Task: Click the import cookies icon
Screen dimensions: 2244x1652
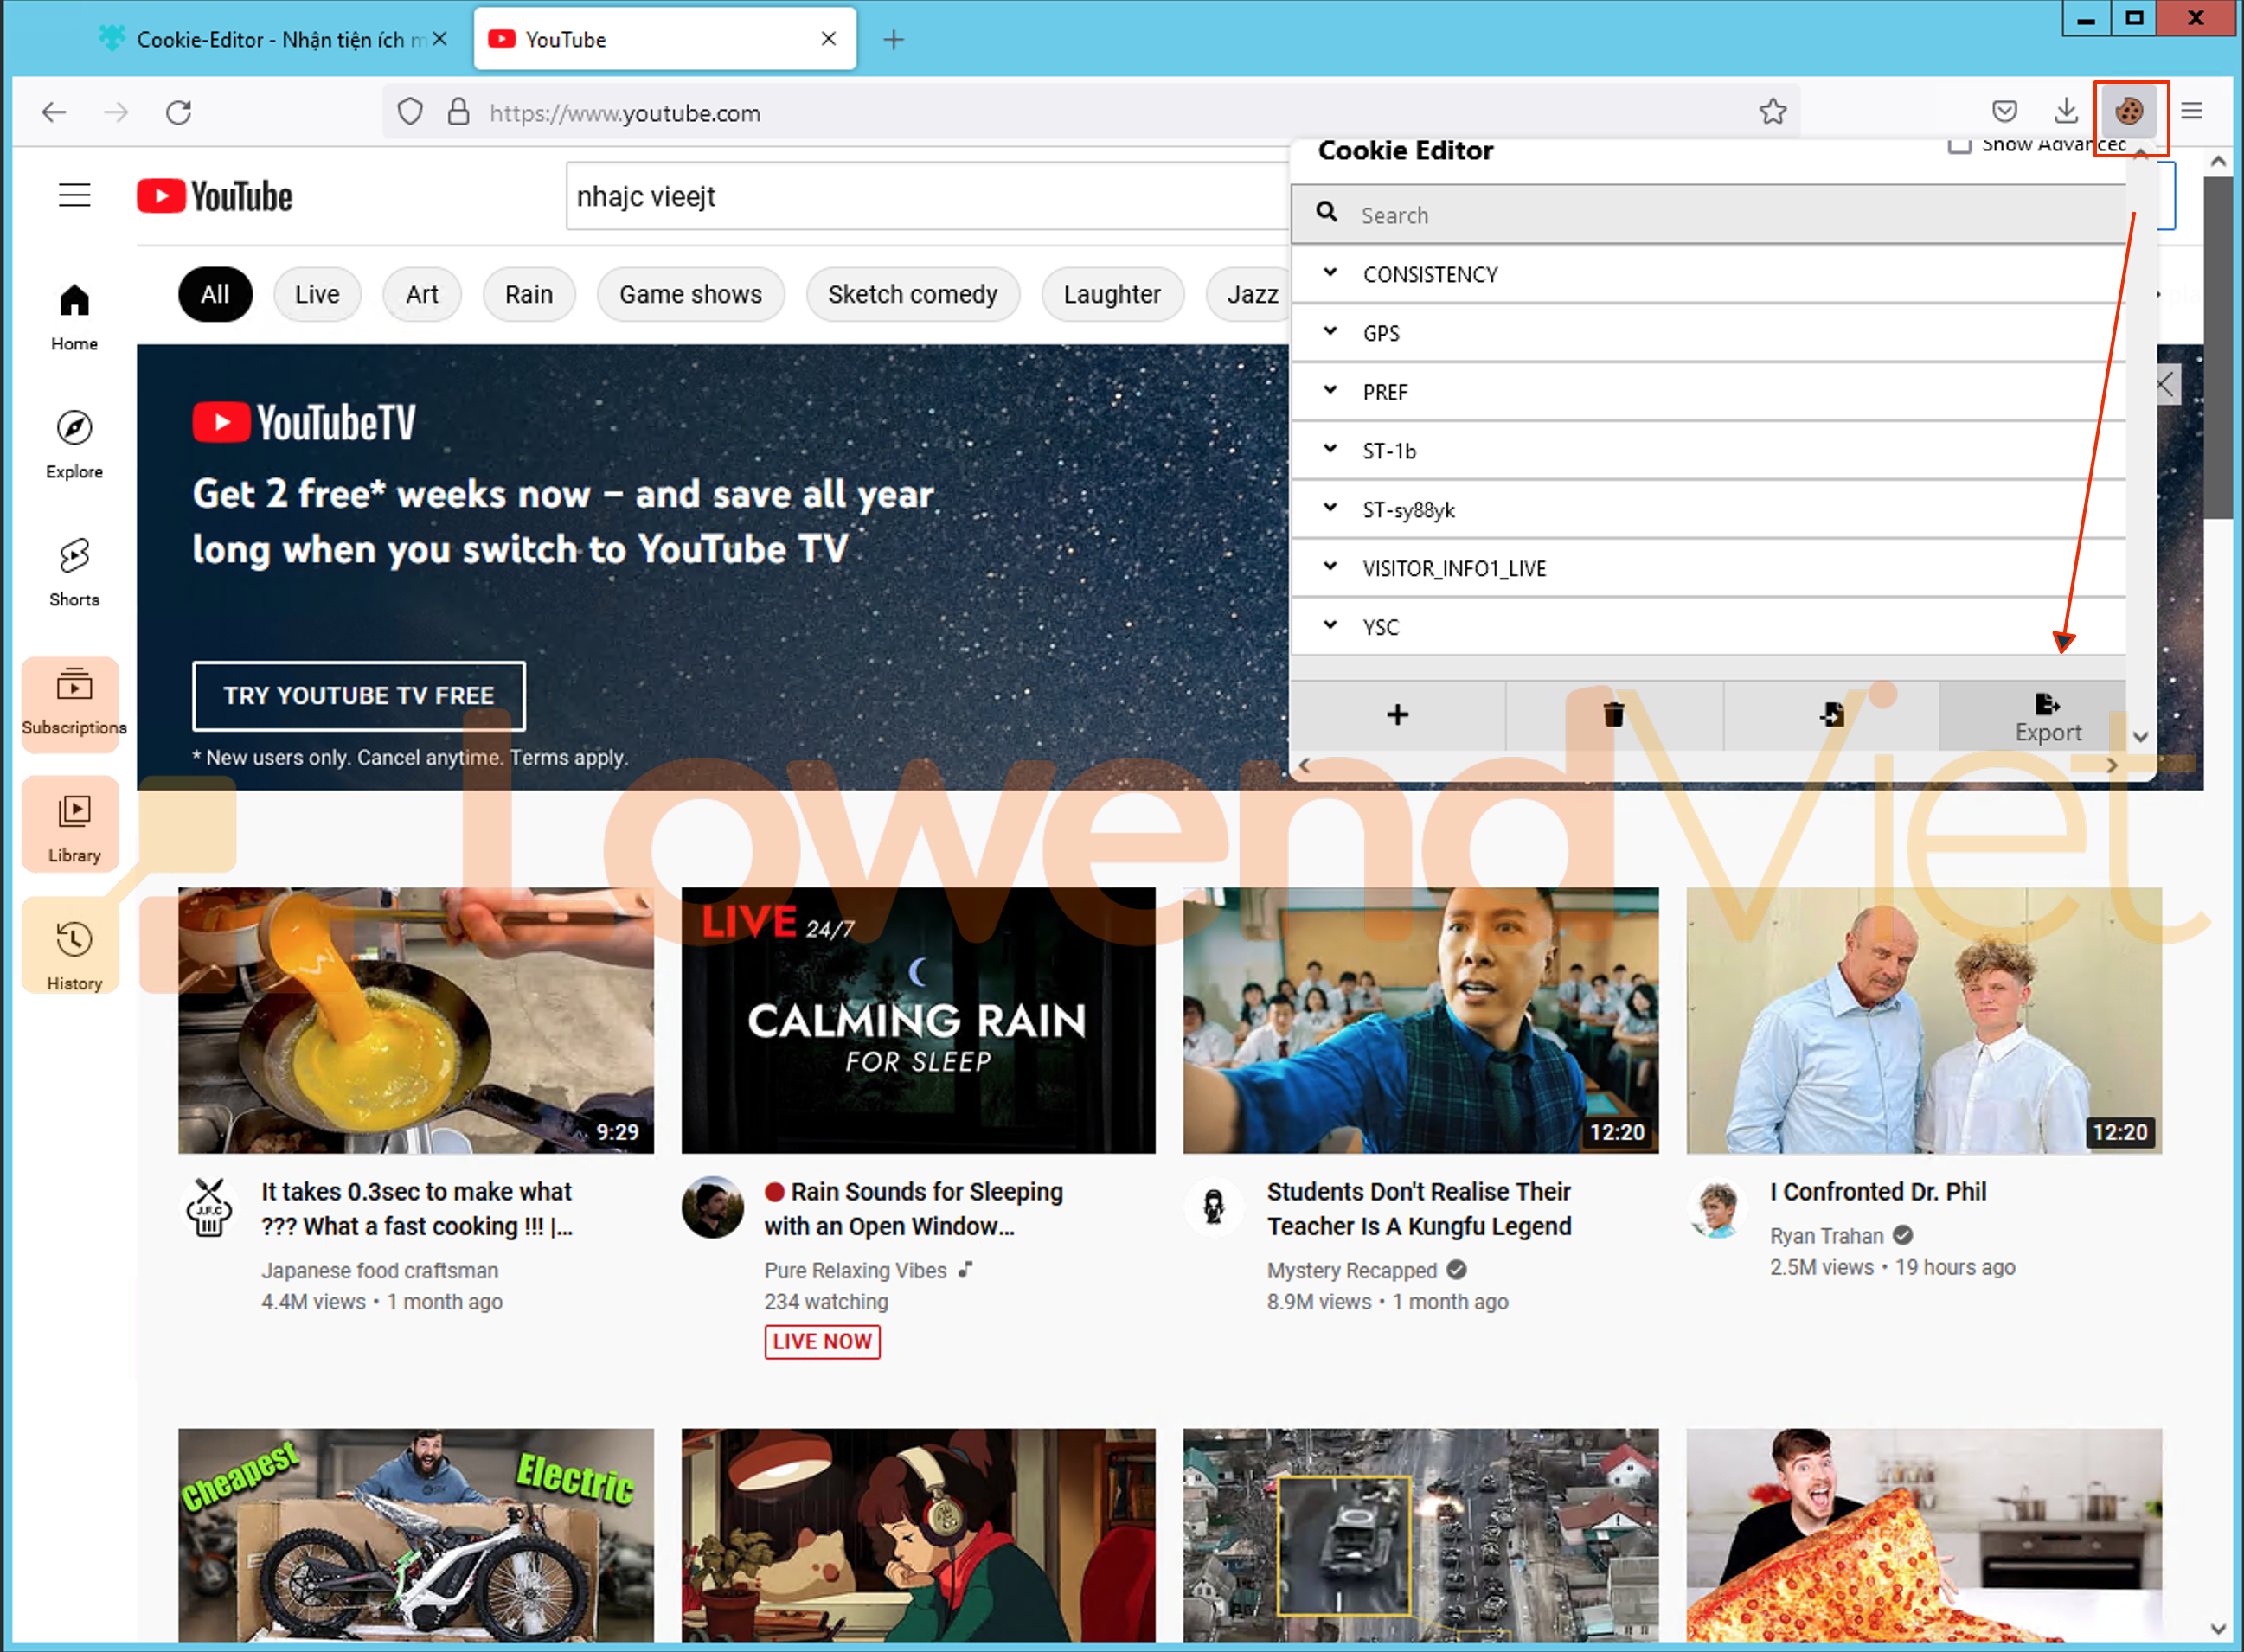Action: pos(1831,715)
